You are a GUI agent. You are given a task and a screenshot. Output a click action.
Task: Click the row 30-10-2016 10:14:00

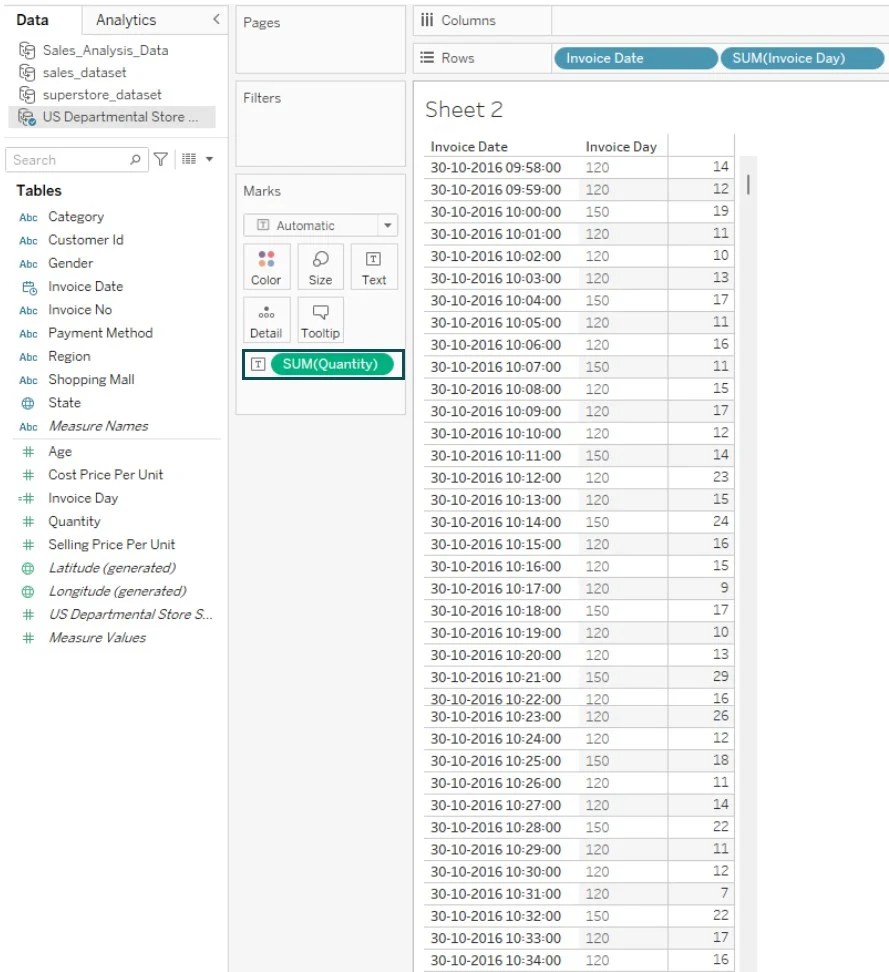(x=578, y=522)
